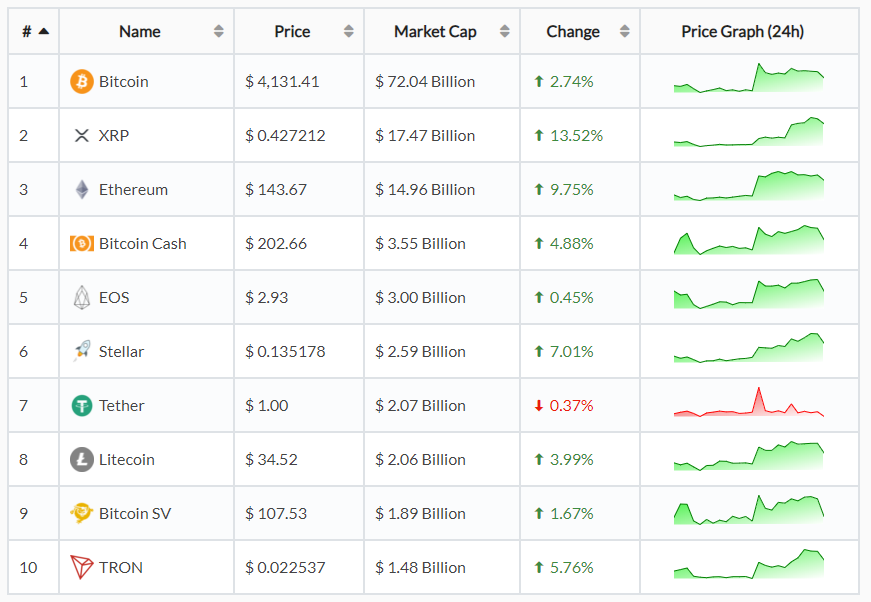Viewport: 871px width, 602px height.
Task: Click the TRON logo icon
Action: (x=82, y=568)
